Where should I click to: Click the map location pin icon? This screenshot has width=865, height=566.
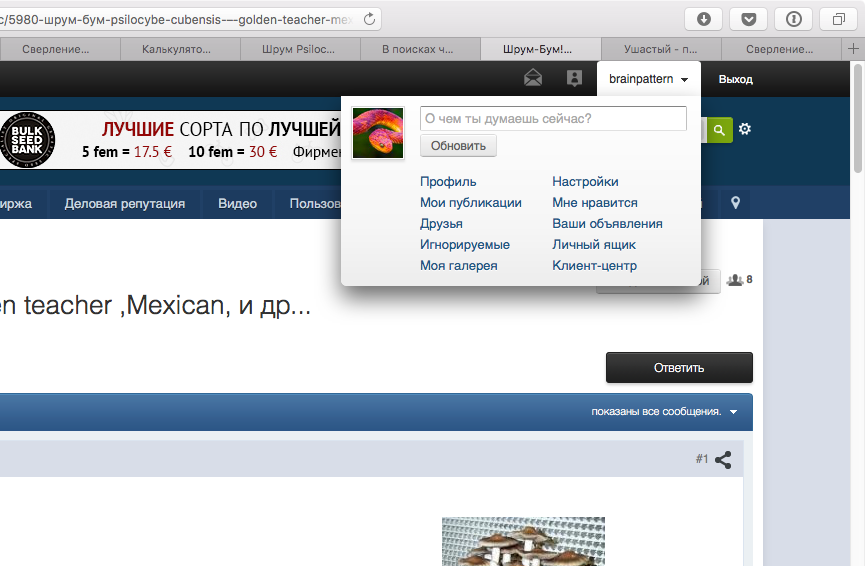735,203
